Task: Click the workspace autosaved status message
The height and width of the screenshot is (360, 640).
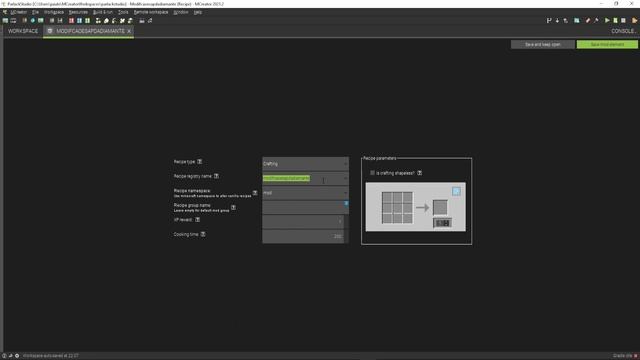Action: tap(51, 356)
